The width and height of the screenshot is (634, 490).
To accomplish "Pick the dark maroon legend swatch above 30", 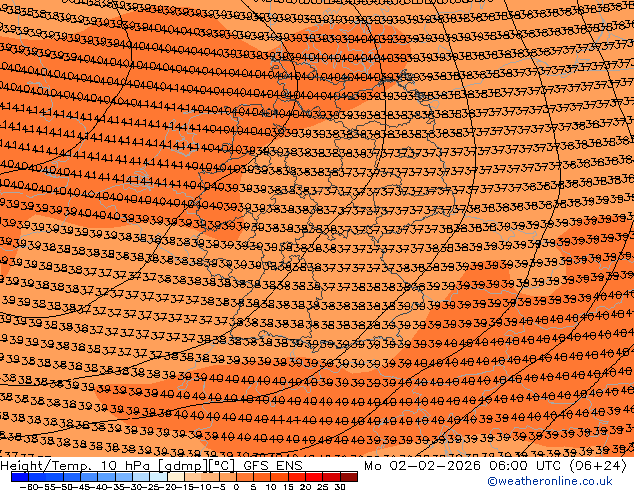I will pyautogui.click(x=349, y=477).
